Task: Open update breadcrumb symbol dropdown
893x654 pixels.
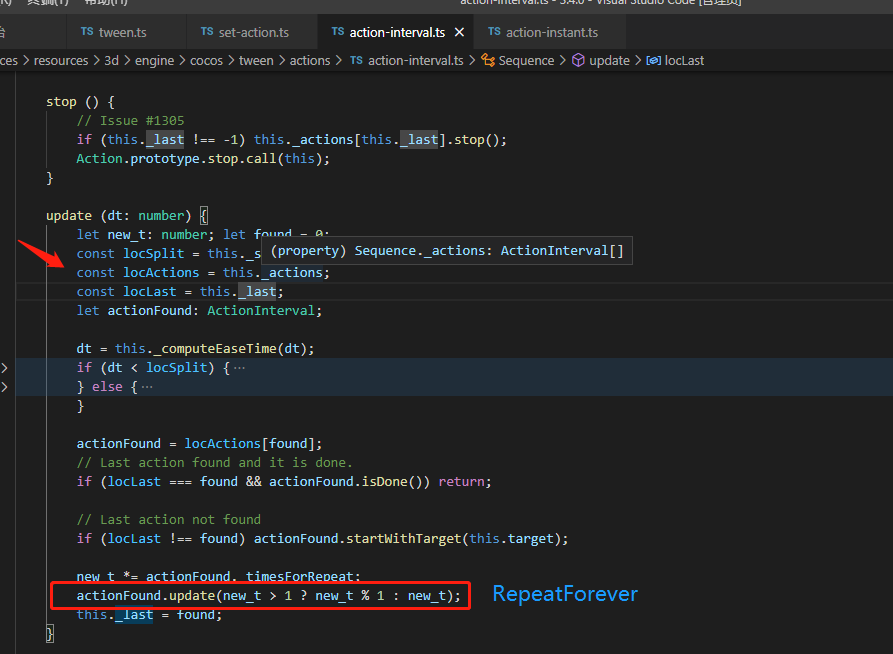Action: click(609, 60)
